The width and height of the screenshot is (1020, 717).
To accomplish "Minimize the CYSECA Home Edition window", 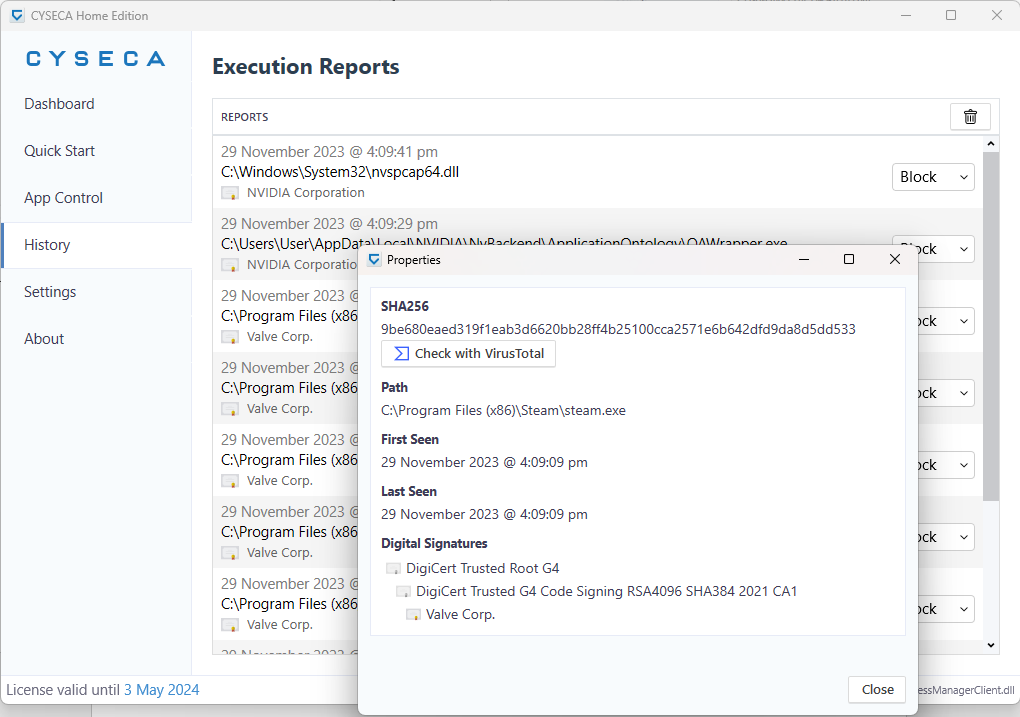I will 906,15.
